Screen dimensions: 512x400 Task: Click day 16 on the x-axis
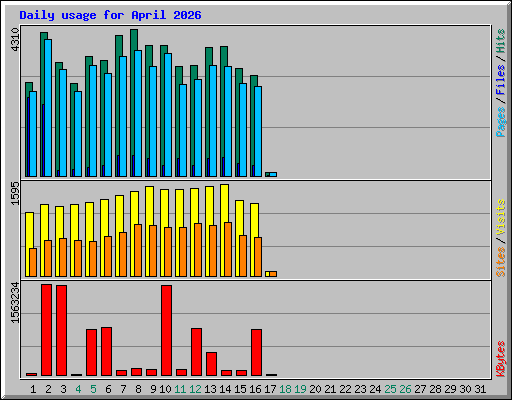[x=255, y=389]
